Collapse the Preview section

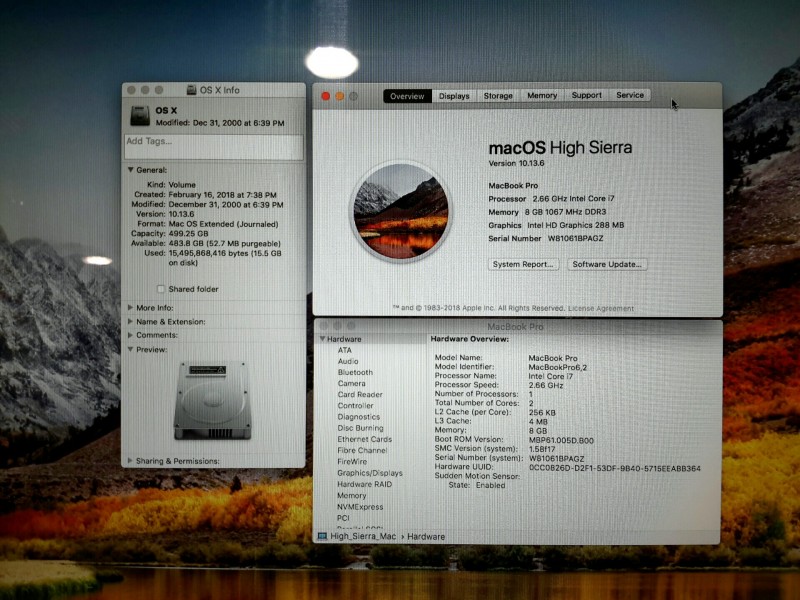[x=131, y=349]
